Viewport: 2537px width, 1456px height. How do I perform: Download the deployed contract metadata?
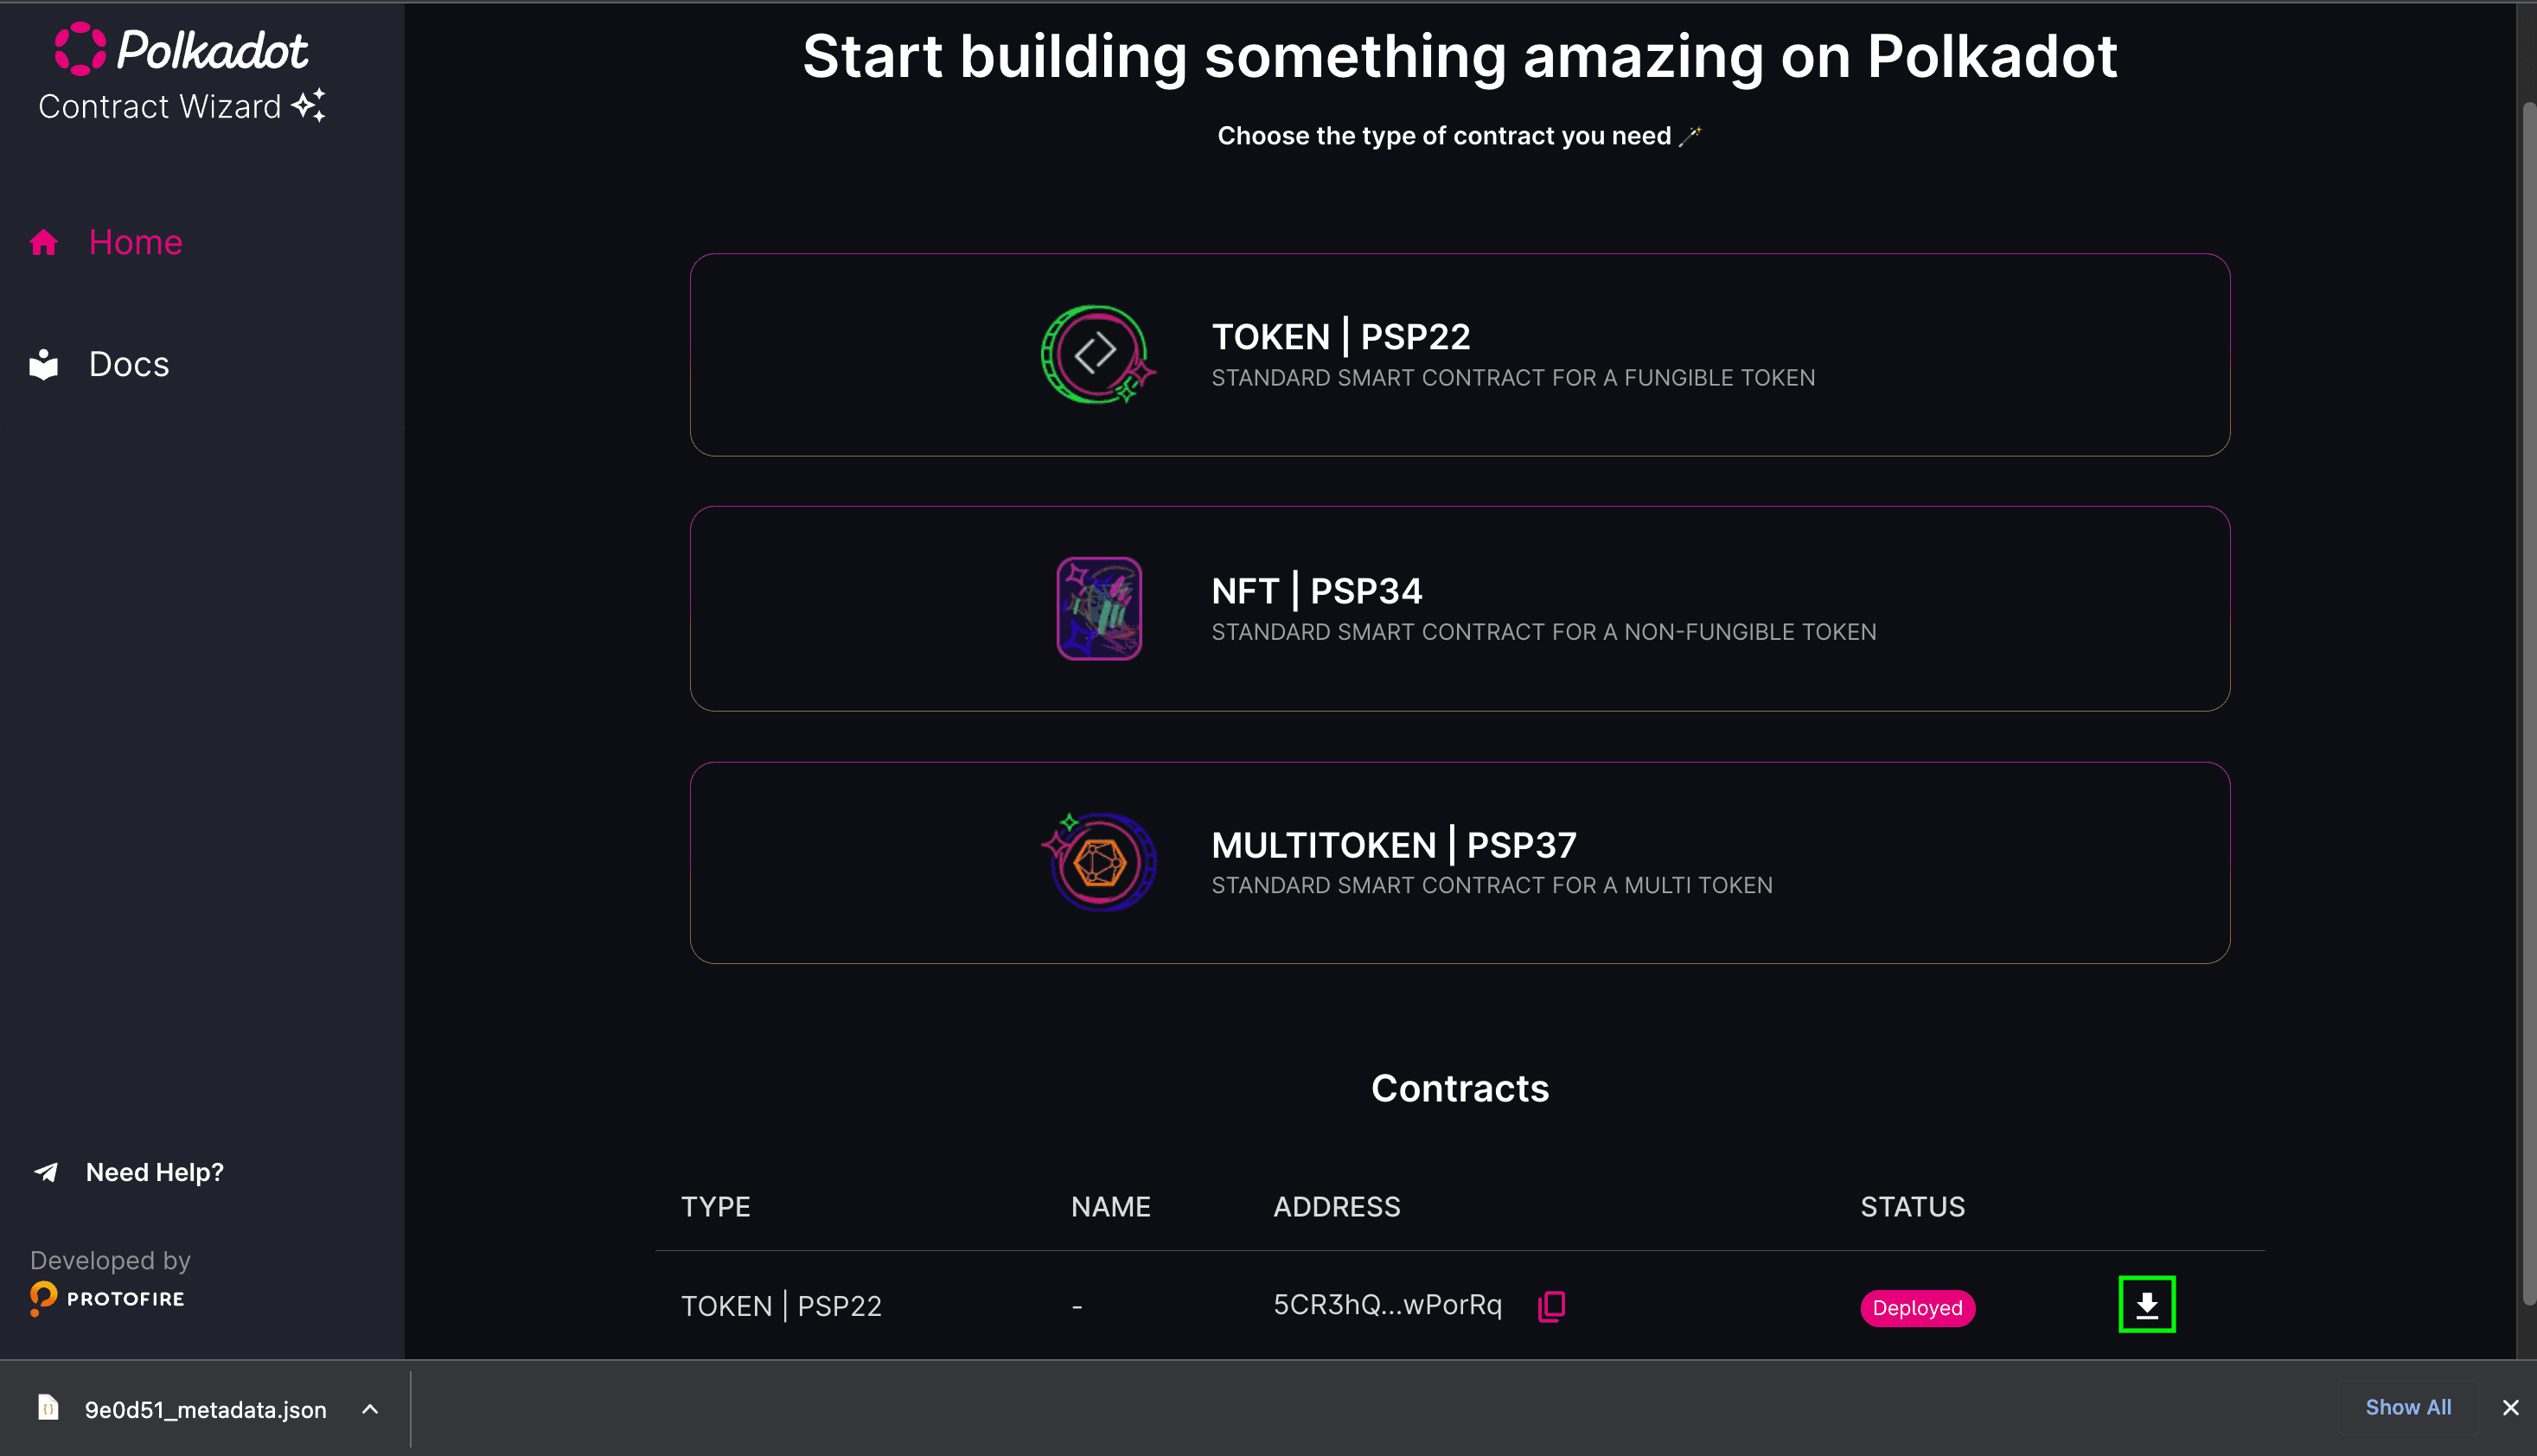point(2146,1305)
